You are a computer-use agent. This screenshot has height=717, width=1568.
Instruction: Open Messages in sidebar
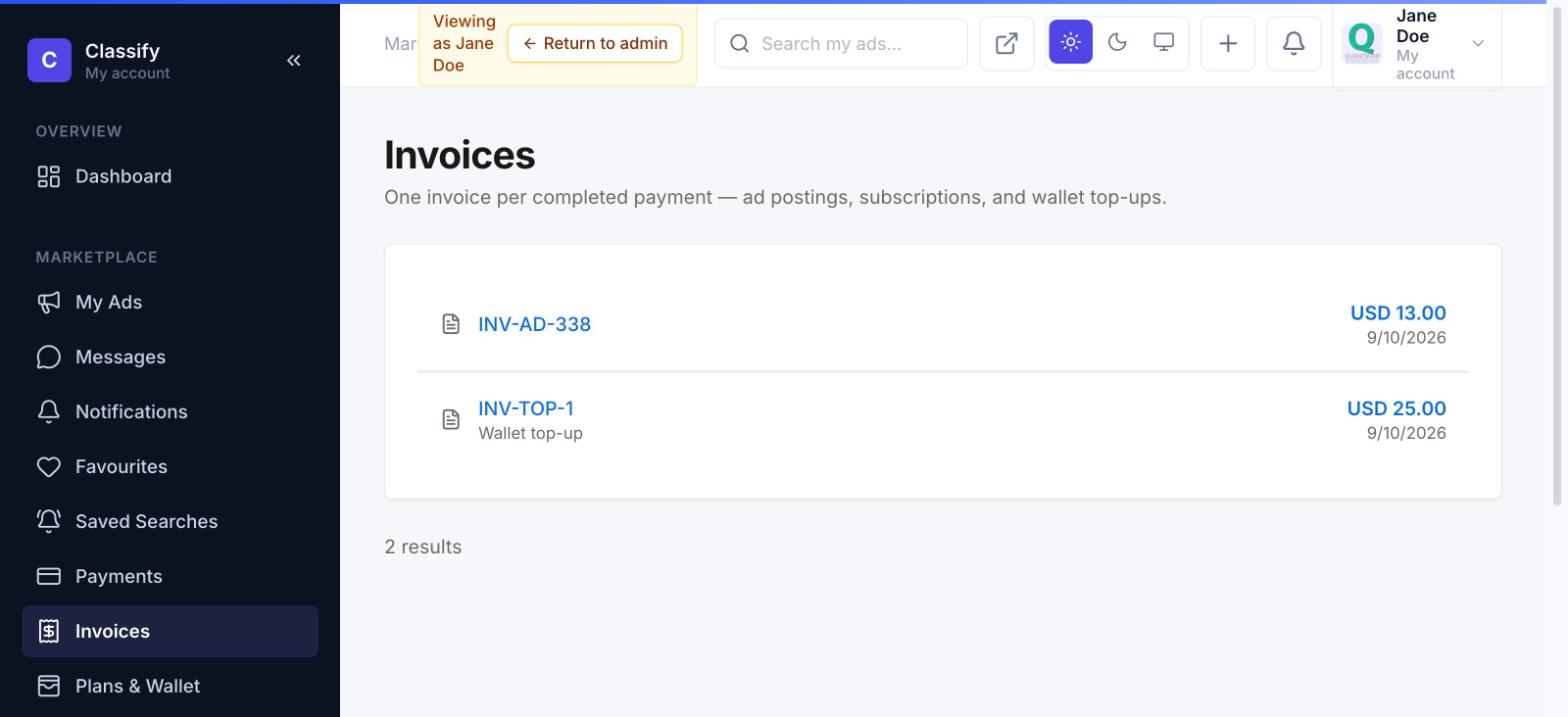(x=170, y=357)
